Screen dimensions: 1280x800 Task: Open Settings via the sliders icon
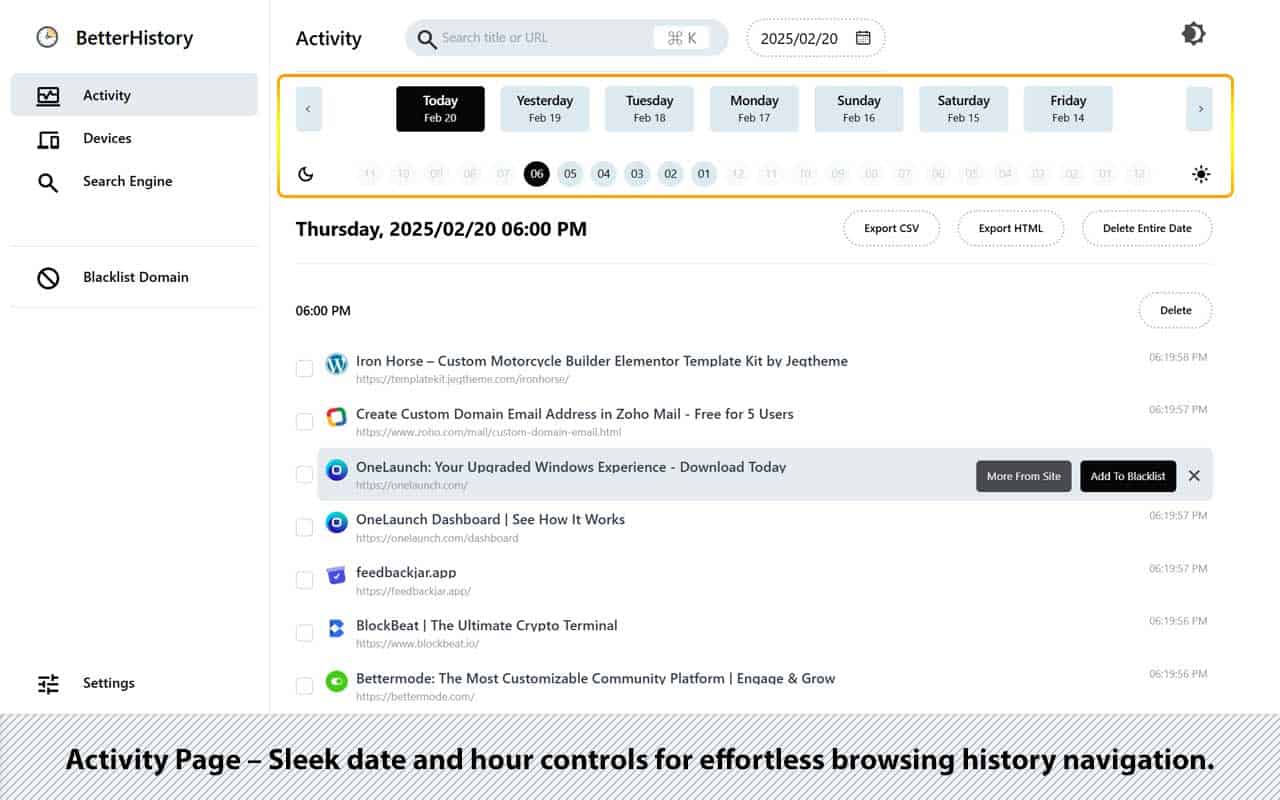pos(47,683)
